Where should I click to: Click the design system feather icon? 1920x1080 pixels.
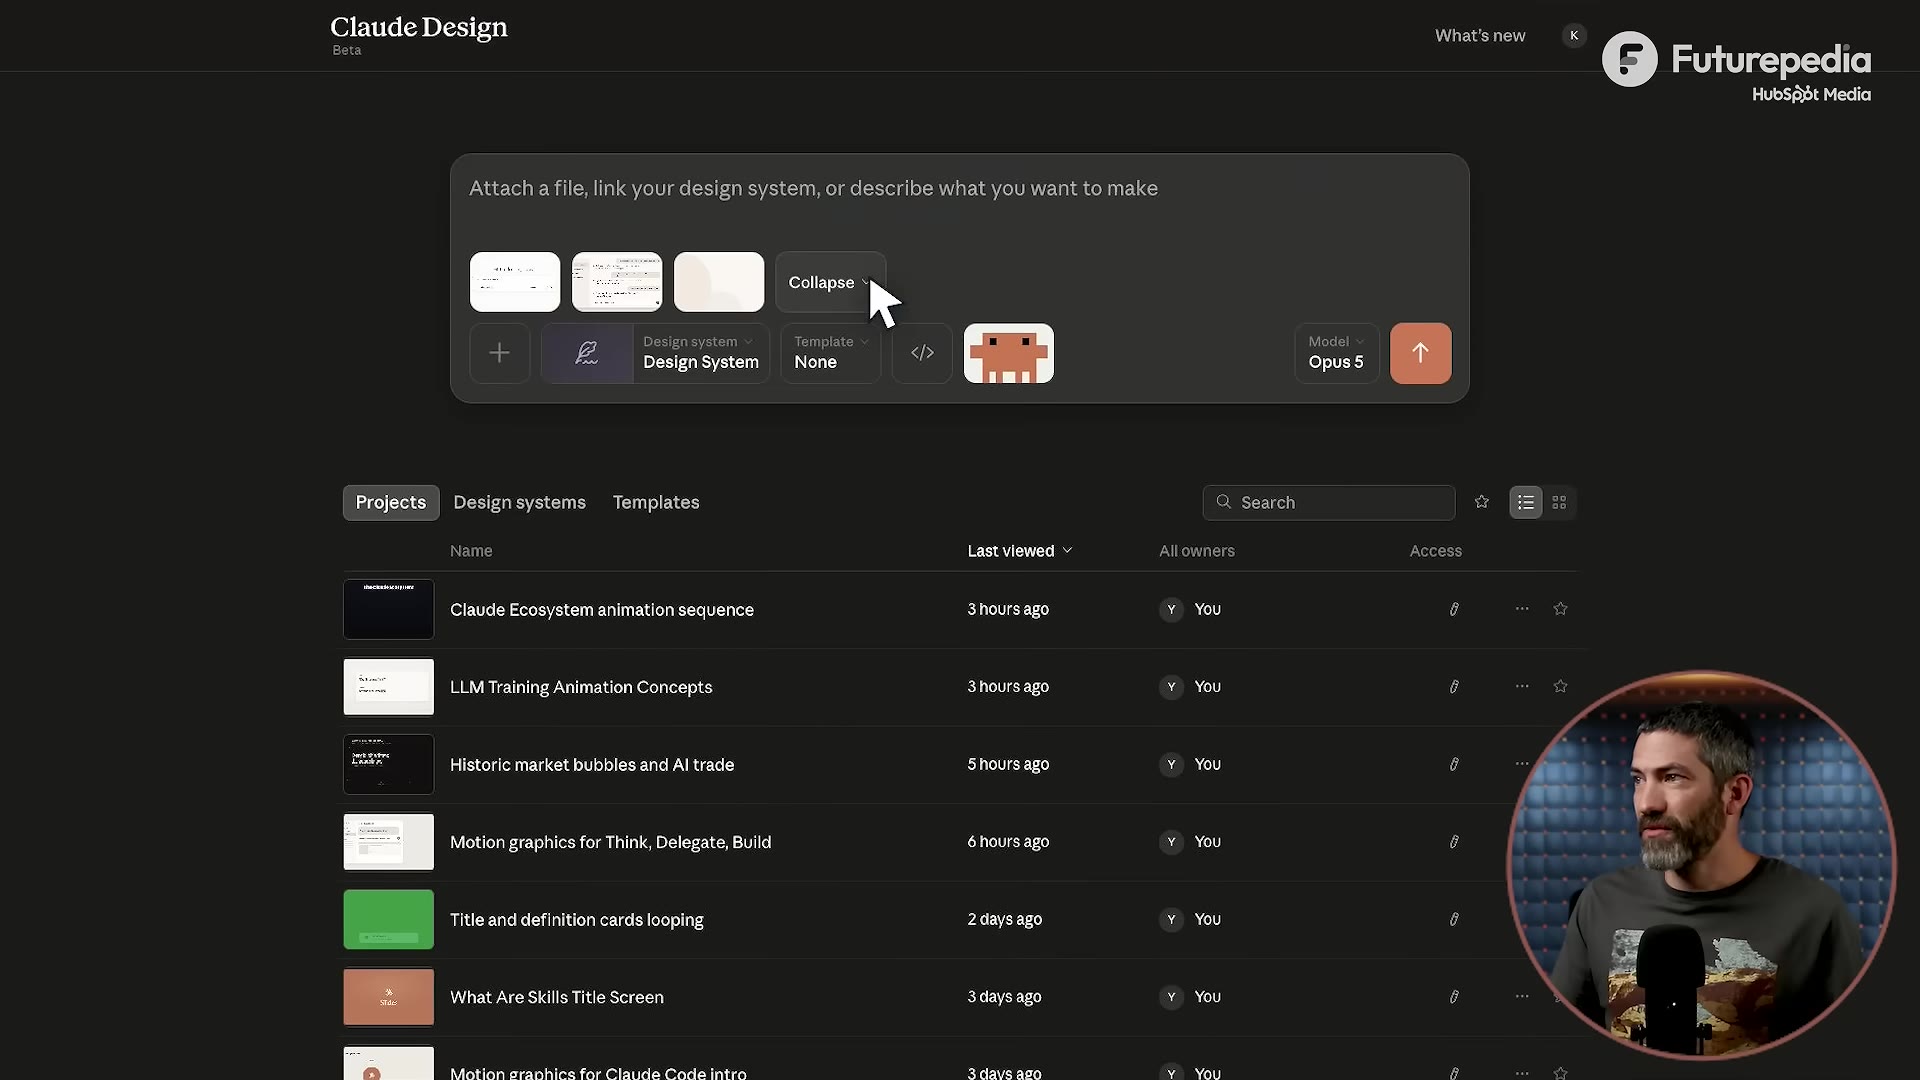587,353
